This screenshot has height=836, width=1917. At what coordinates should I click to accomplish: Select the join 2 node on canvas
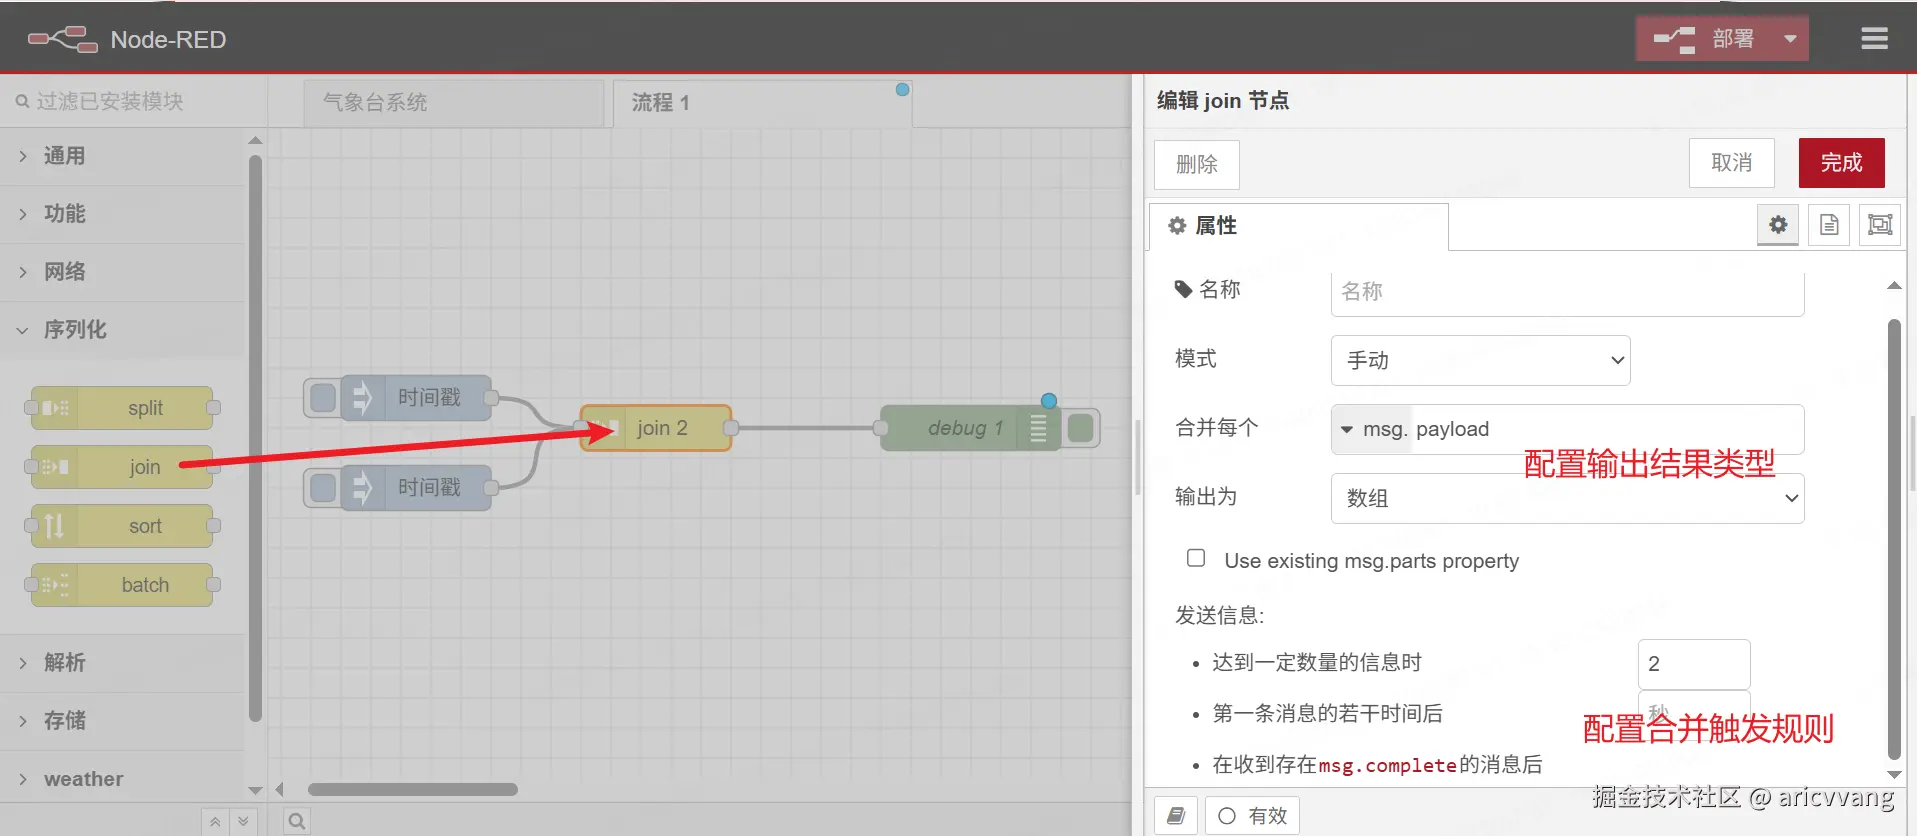(656, 428)
